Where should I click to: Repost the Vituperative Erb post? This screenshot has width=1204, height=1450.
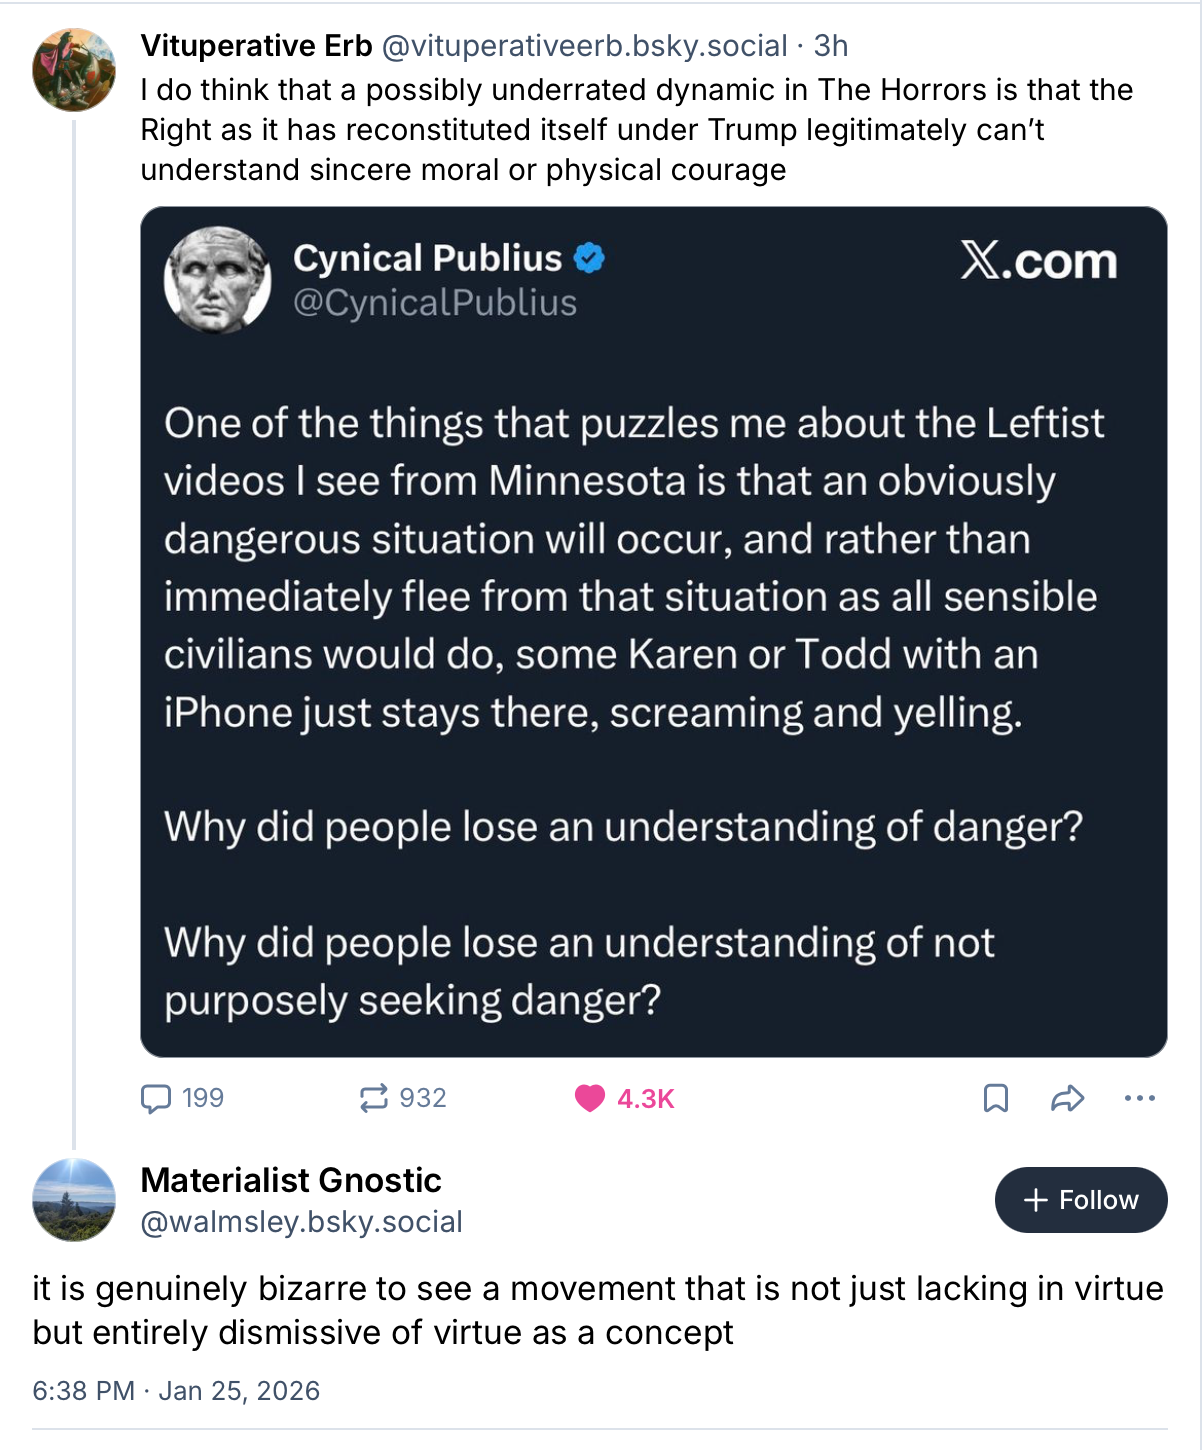(373, 1099)
